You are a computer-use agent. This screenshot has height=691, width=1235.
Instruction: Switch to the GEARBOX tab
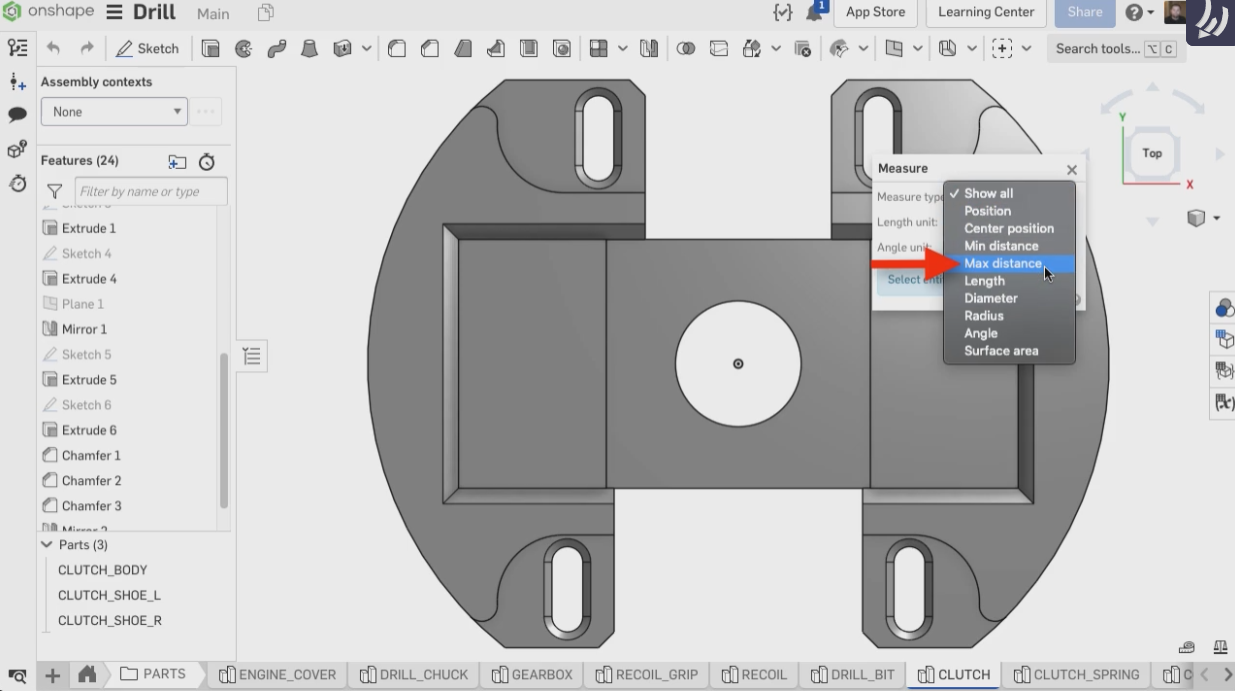point(531,675)
